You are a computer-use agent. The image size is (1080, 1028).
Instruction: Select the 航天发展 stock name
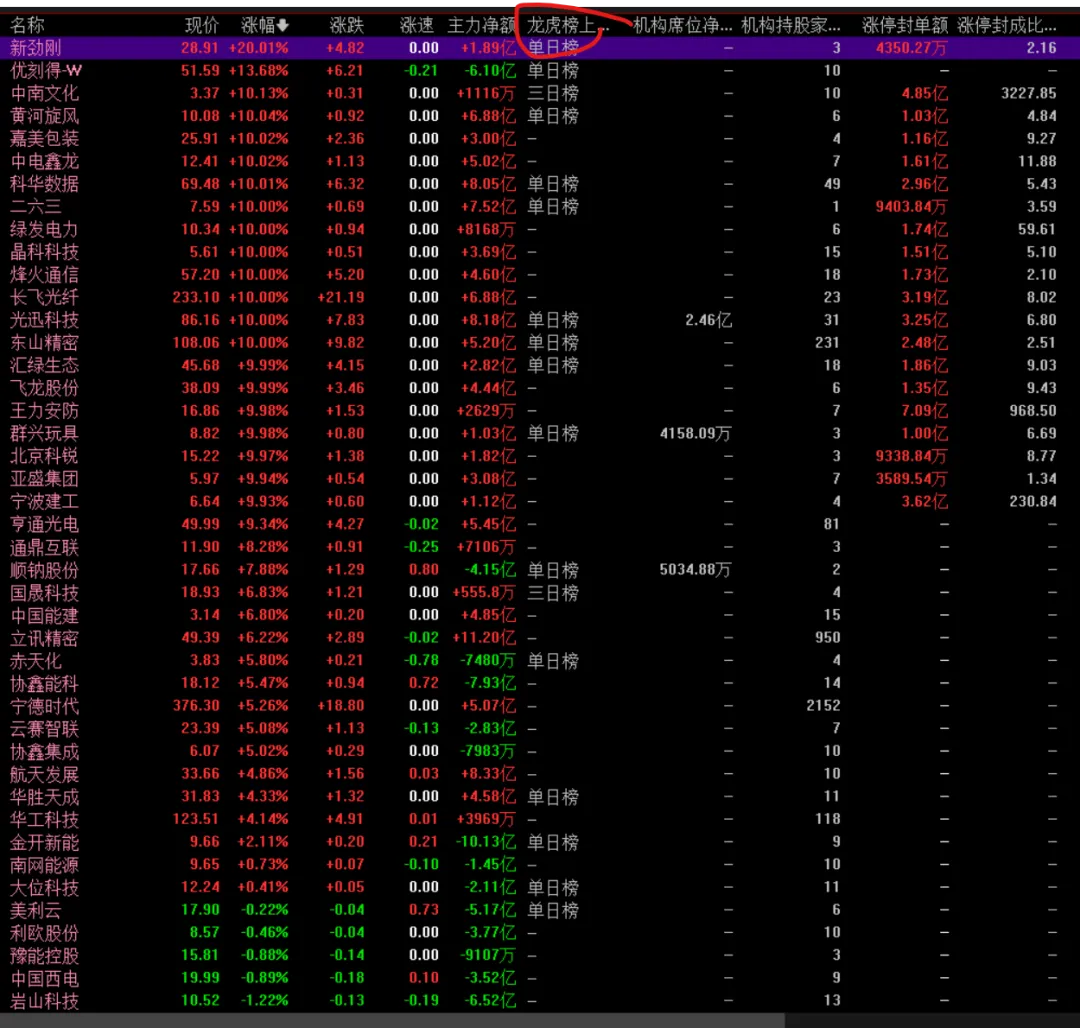[x=45, y=774]
